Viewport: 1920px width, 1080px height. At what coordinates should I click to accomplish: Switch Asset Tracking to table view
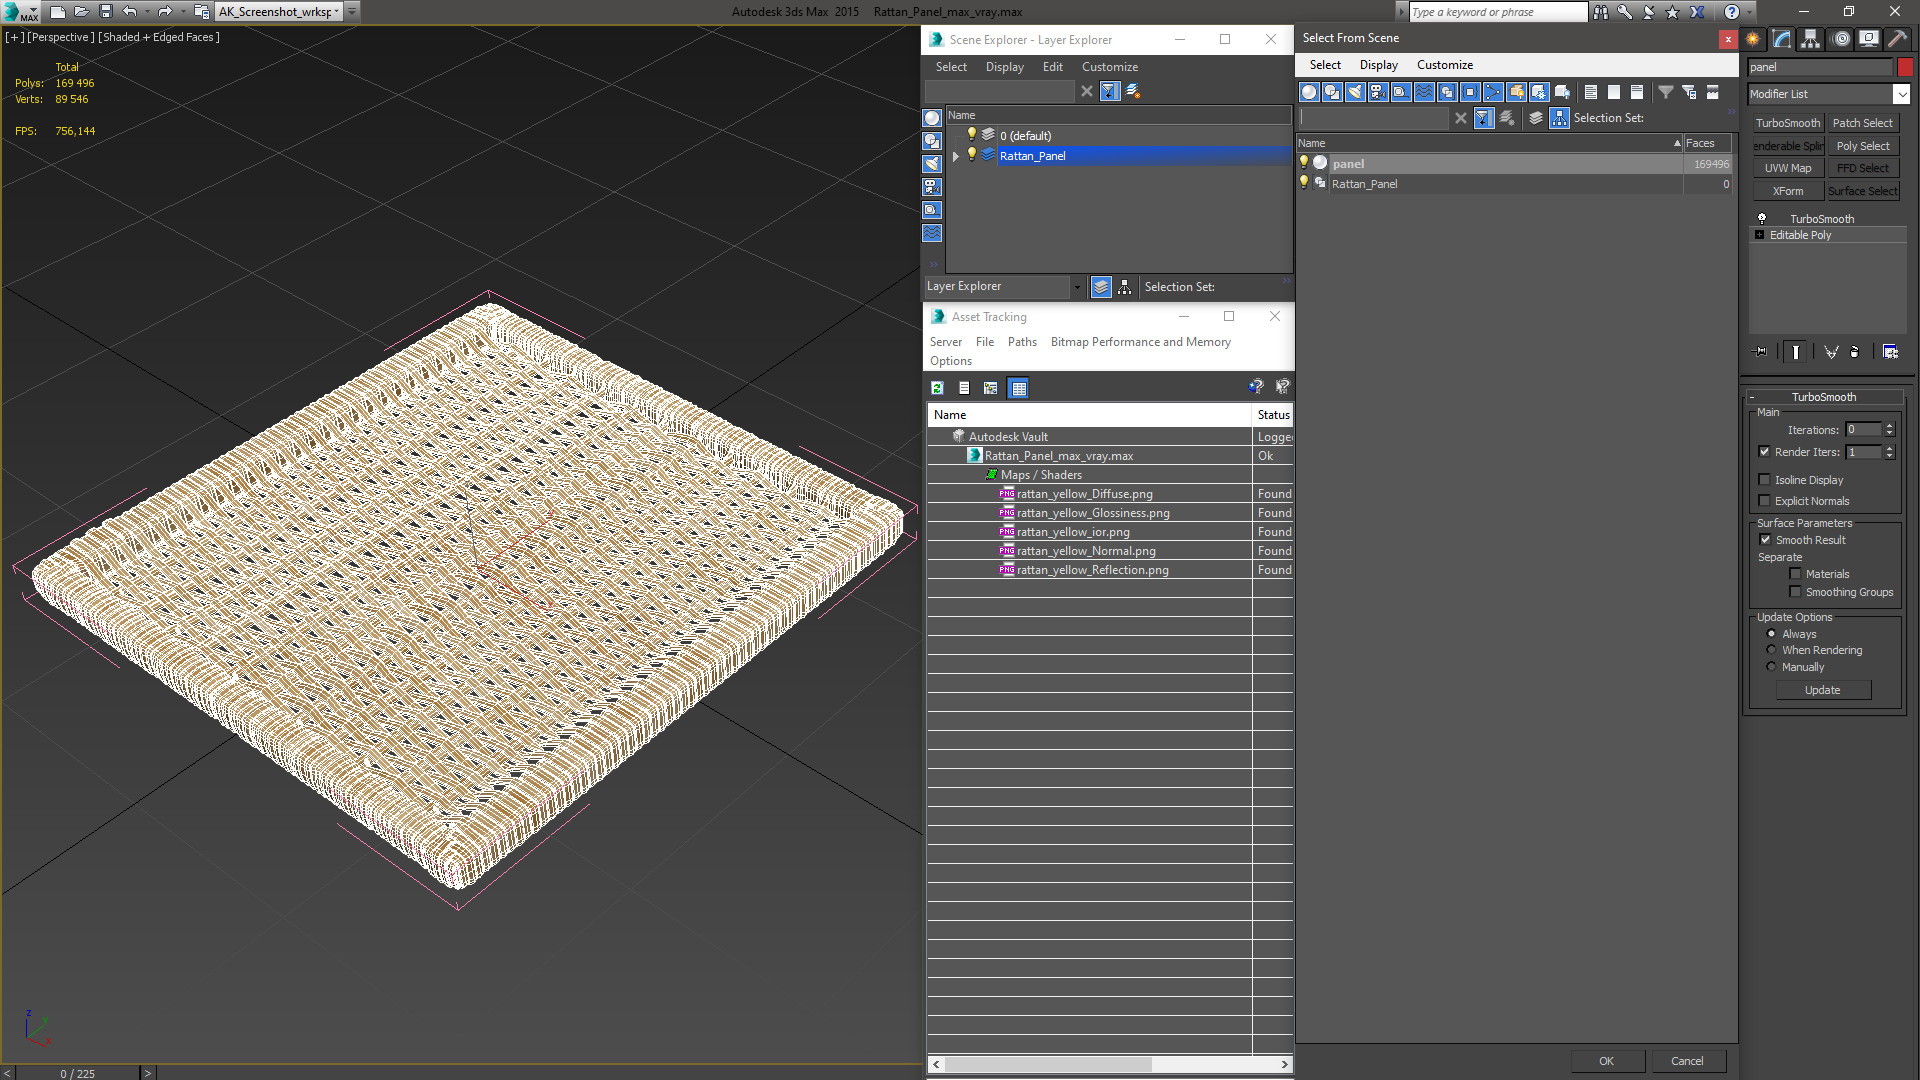click(1018, 388)
